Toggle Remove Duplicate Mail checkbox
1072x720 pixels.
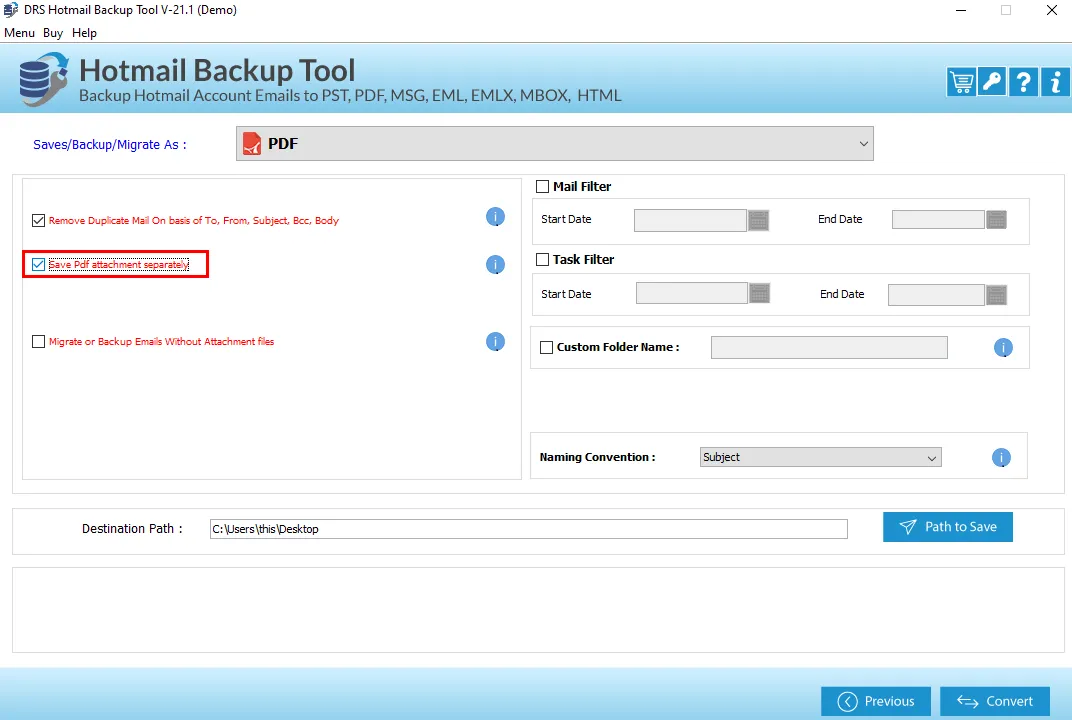click(38, 220)
